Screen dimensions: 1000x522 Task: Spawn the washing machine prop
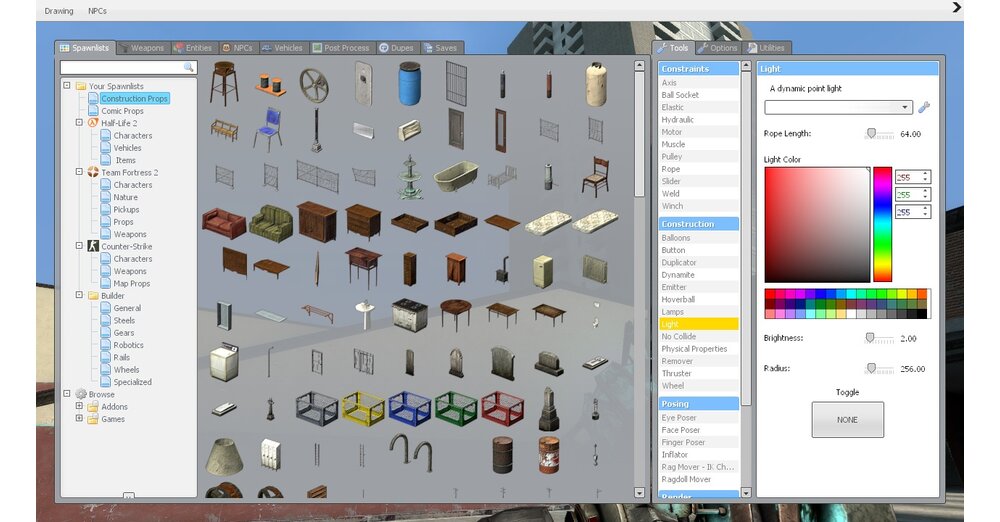(x=223, y=362)
